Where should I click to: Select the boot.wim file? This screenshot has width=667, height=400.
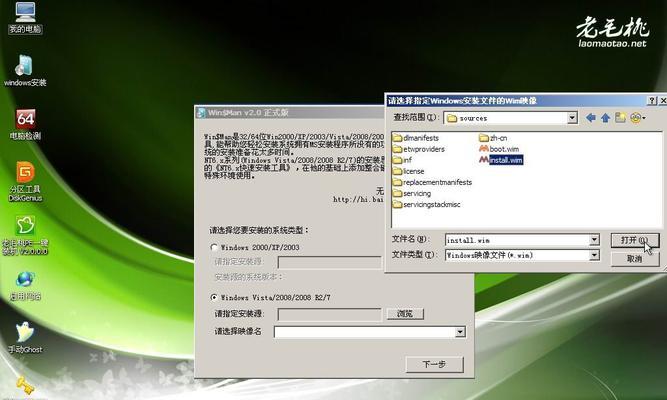point(503,148)
